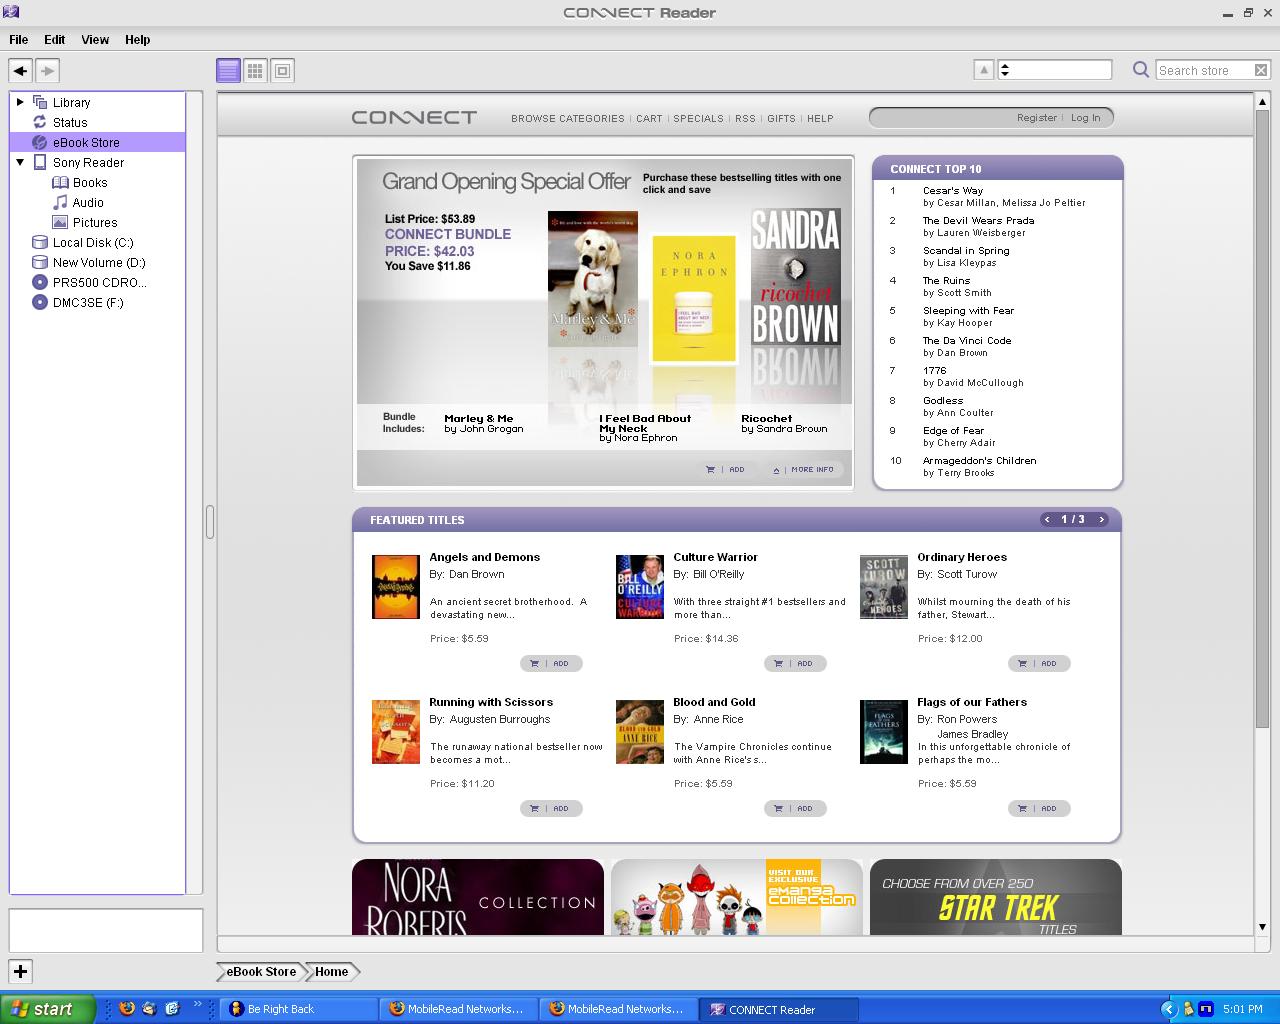1280x1024 pixels.
Task: Click the vertical scrollbar down arrow
Action: pos(1262,927)
